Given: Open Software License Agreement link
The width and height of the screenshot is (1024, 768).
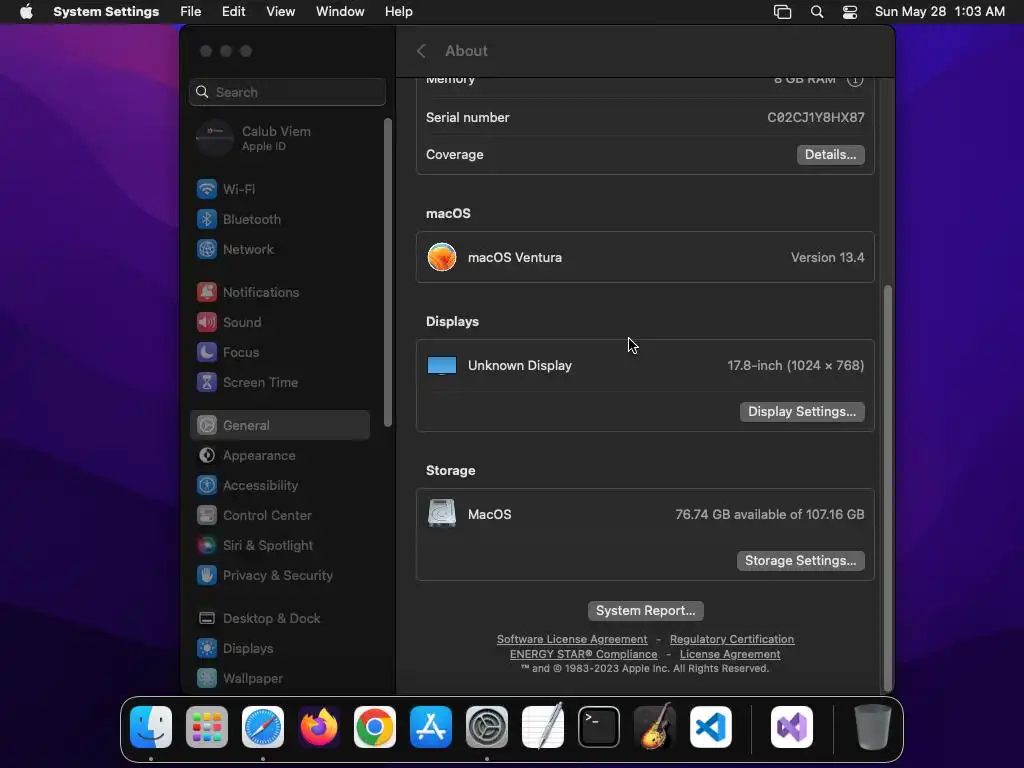Looking at the screenshot, I should pyautogui.click(x=572, y=639).
